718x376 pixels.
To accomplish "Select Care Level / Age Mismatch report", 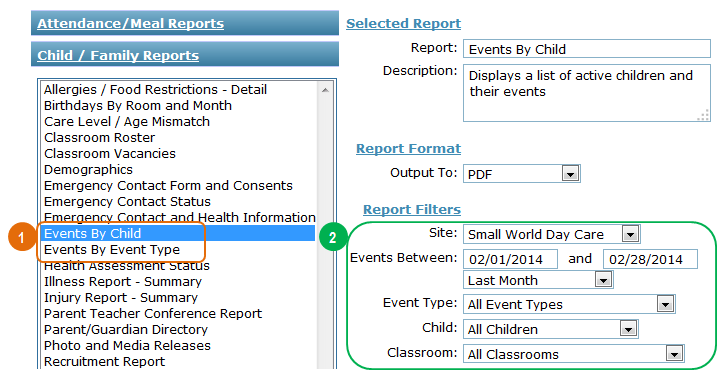I will [x=127, y=121].
